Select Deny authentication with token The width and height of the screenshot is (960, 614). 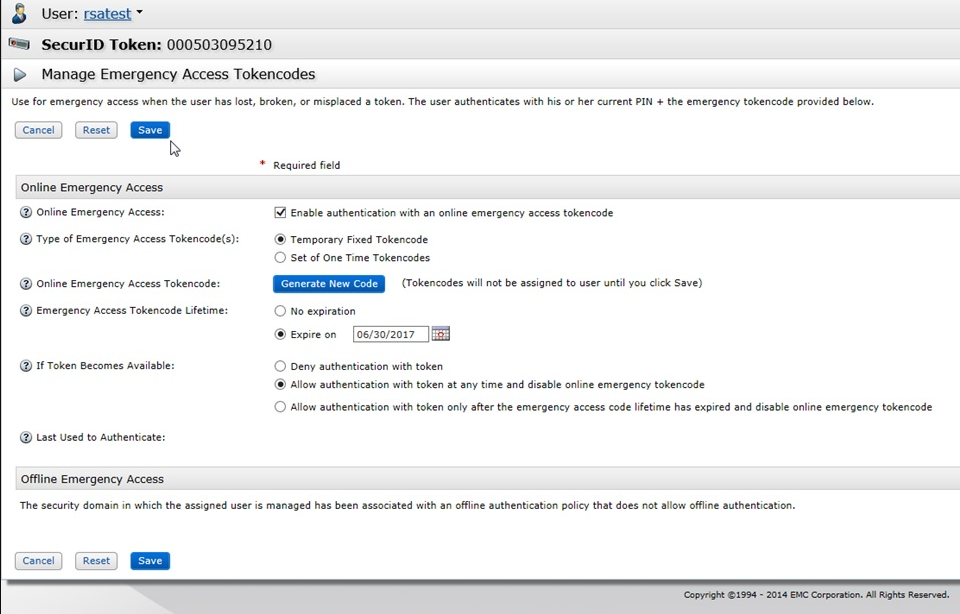coord(281,365)
